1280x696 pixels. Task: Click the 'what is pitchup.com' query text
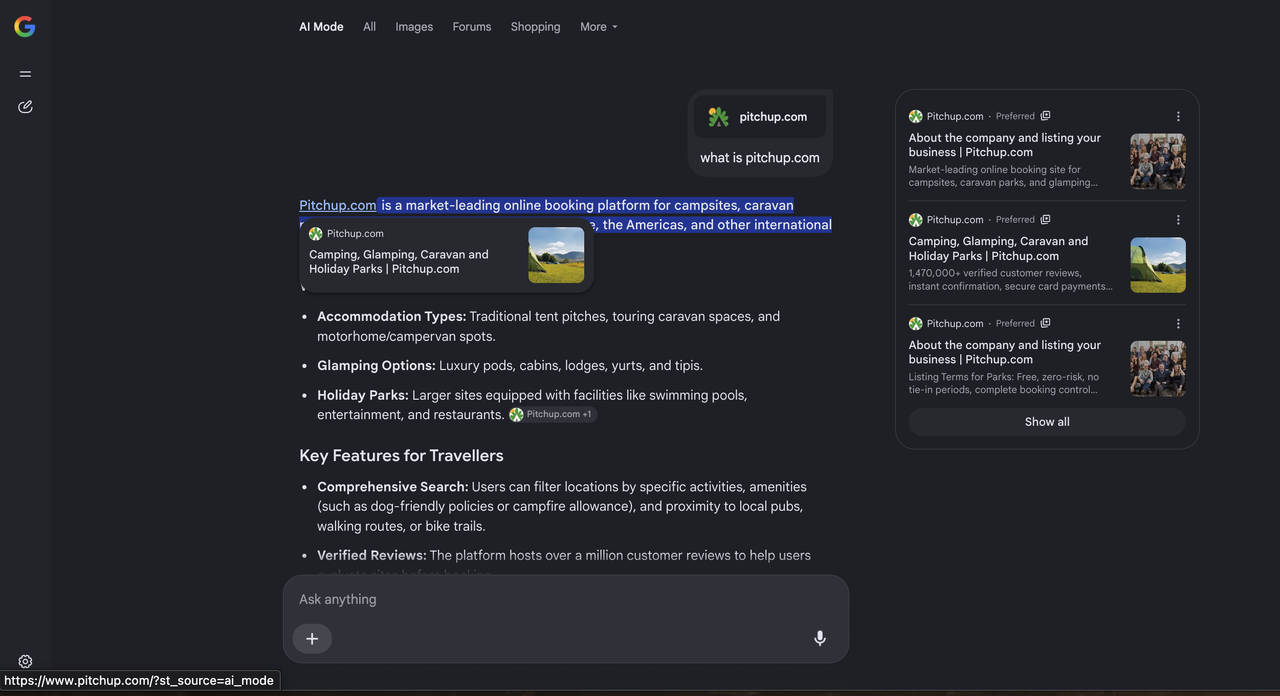click(760, 158)
